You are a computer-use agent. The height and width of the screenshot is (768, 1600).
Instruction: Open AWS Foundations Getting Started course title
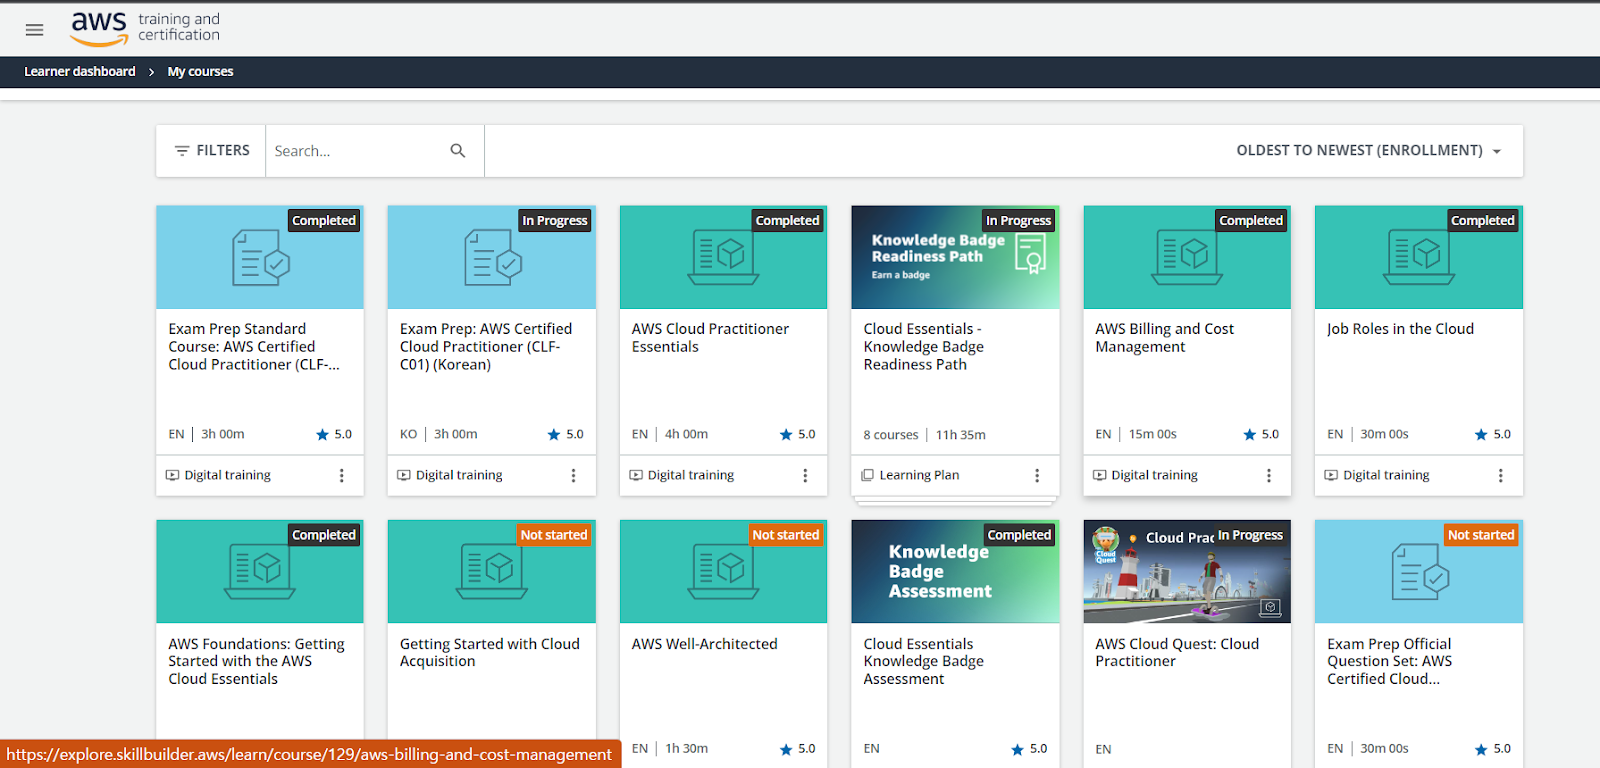[x=256, y=662]
